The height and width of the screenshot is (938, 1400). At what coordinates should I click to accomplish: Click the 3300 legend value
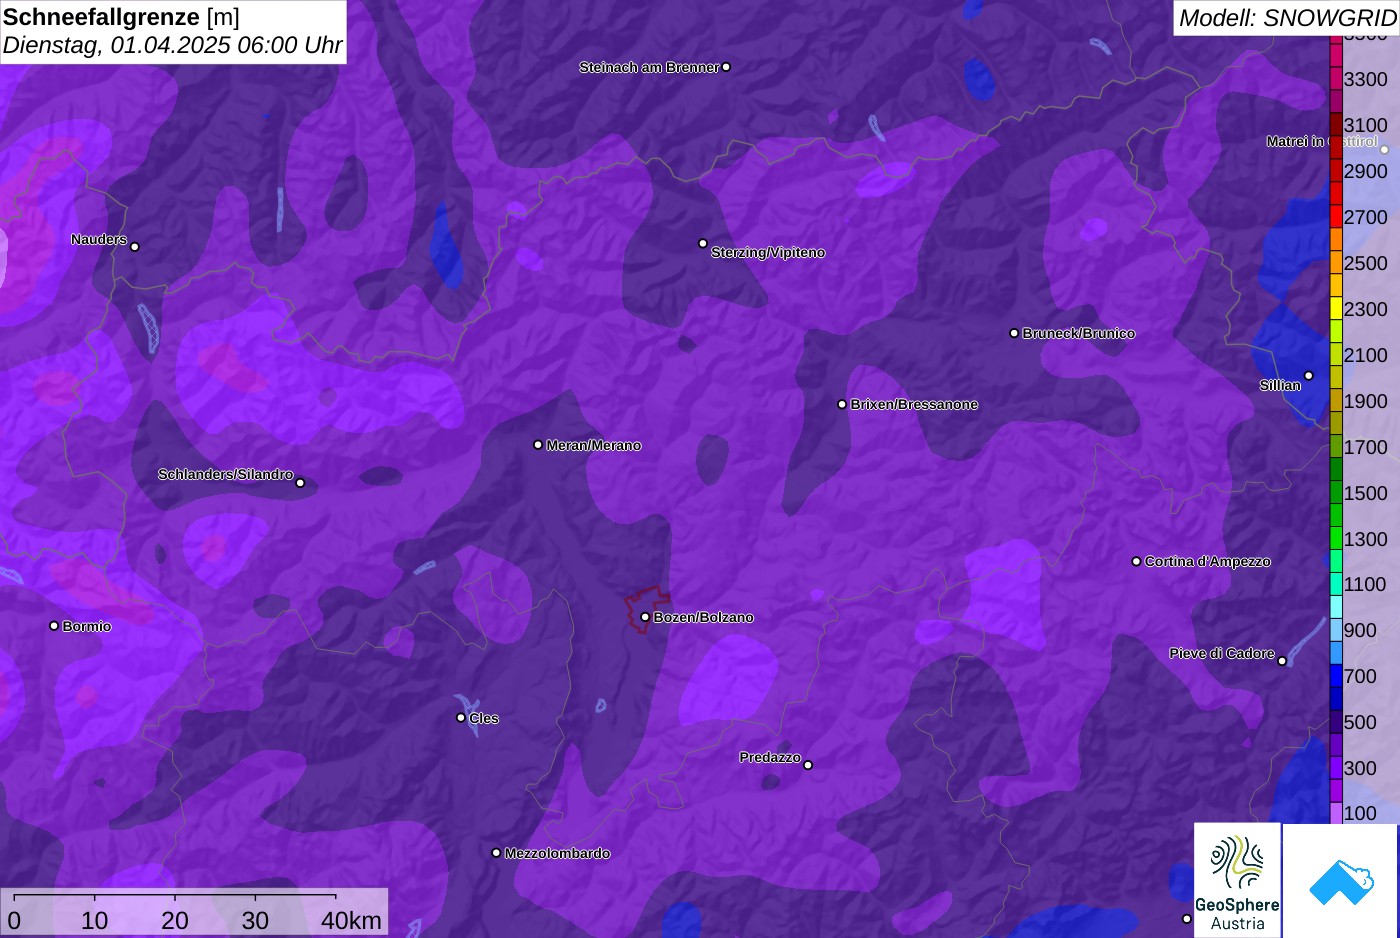1366,79
